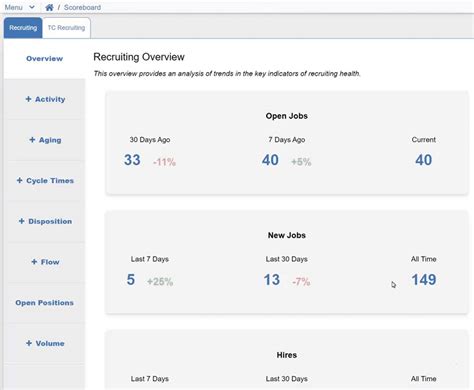Click the Menu label in top bar

(x=13, y=7)
